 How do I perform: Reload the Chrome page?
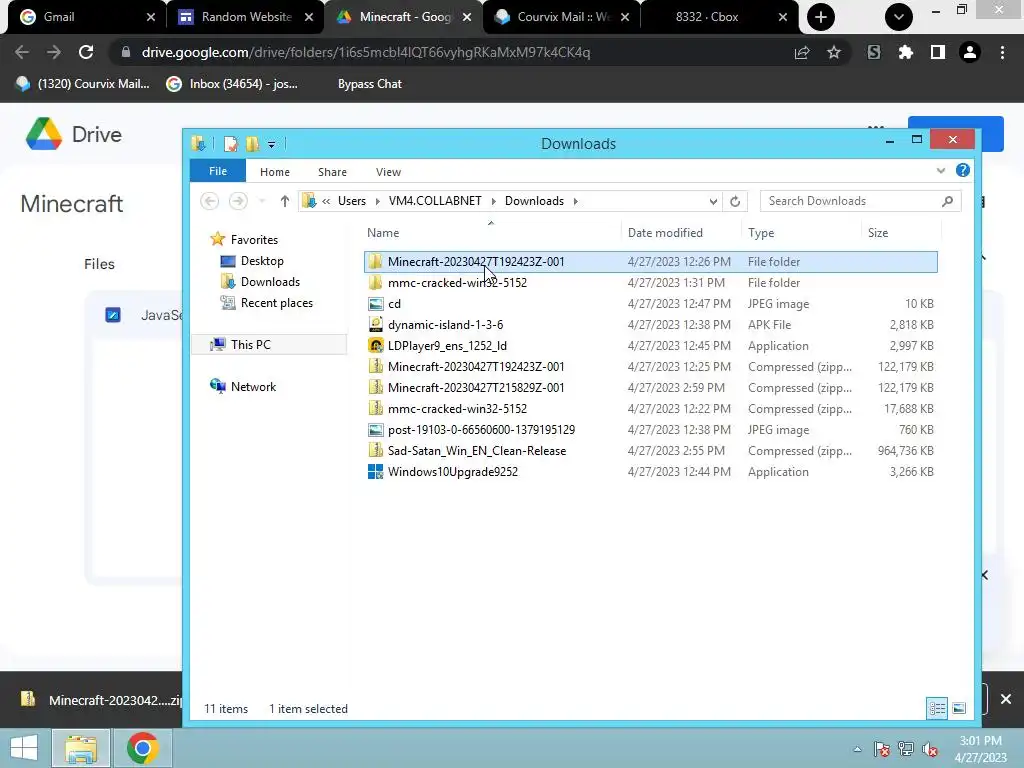pos(86,52)
